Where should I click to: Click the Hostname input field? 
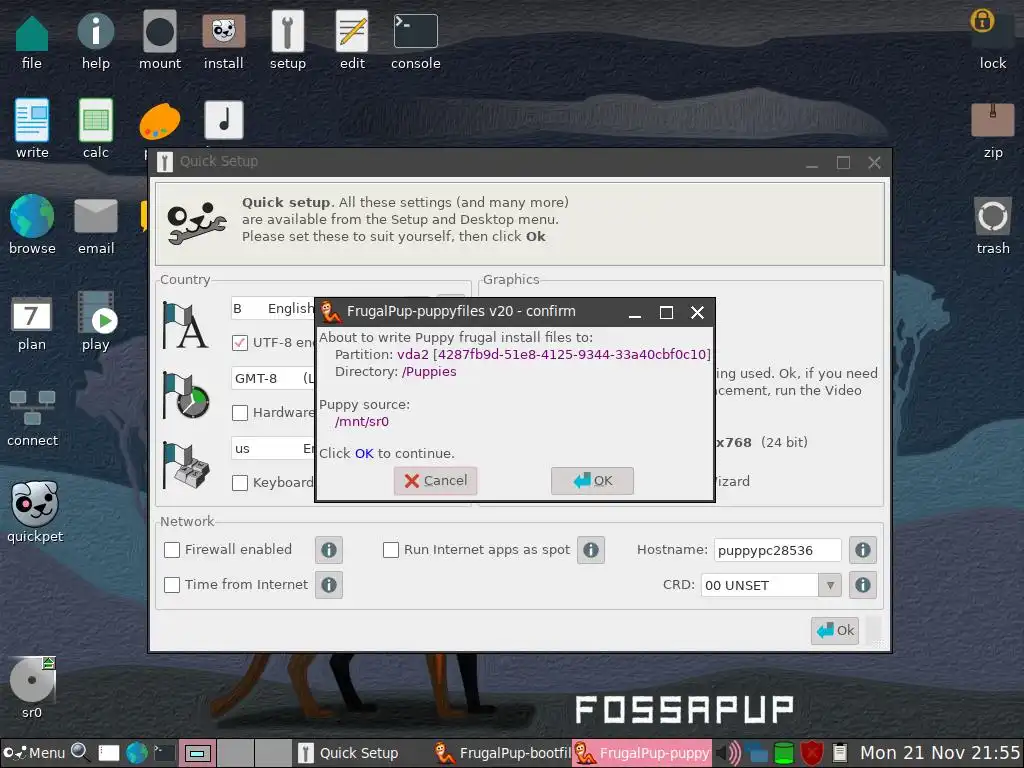click(x=777, y=550)
